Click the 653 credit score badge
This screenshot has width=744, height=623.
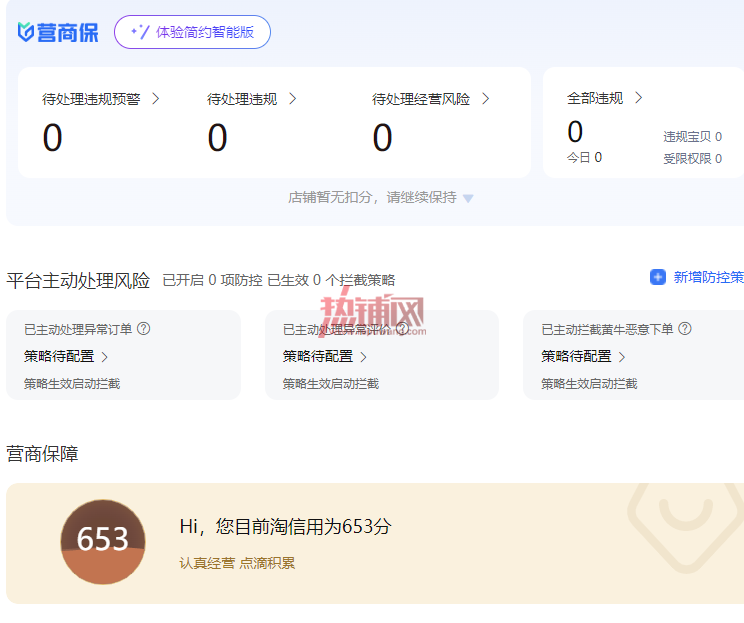(x=103, y=541)
